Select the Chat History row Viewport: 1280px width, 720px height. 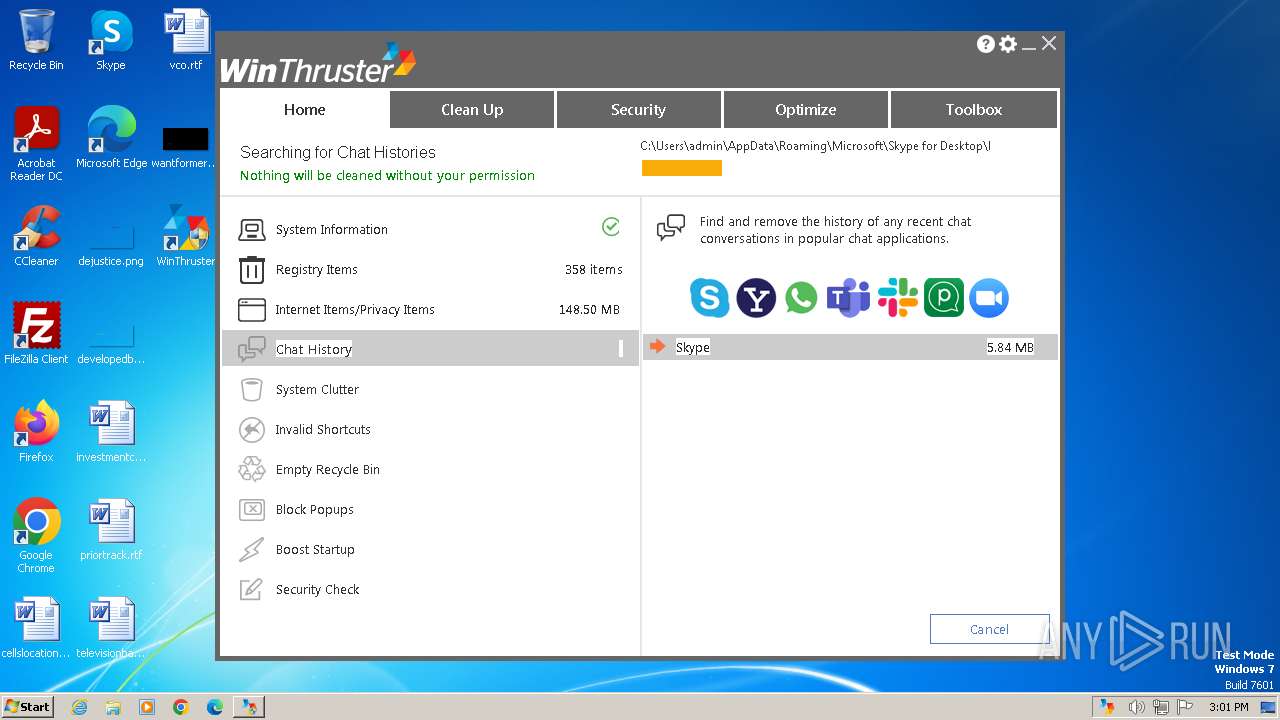tap(430, 349)
